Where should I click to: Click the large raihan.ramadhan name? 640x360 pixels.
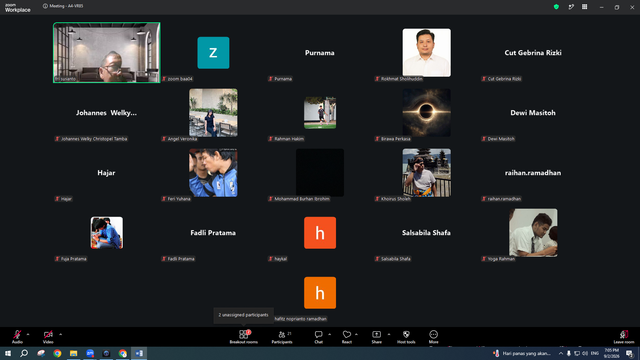point(533,173)
